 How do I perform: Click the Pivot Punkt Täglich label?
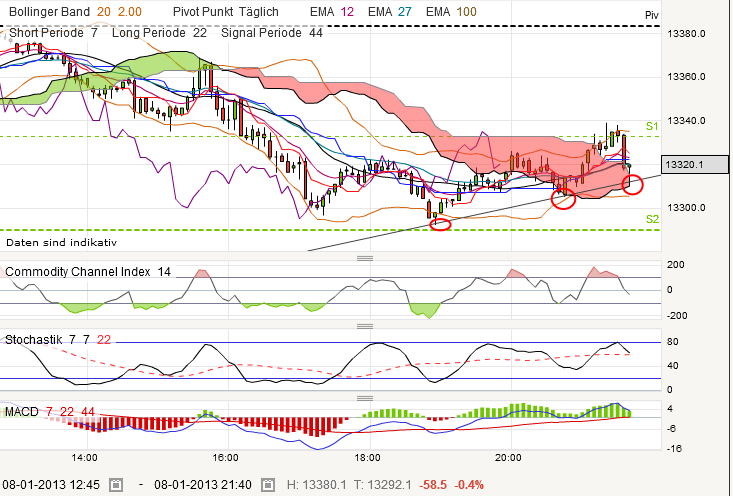226,12
